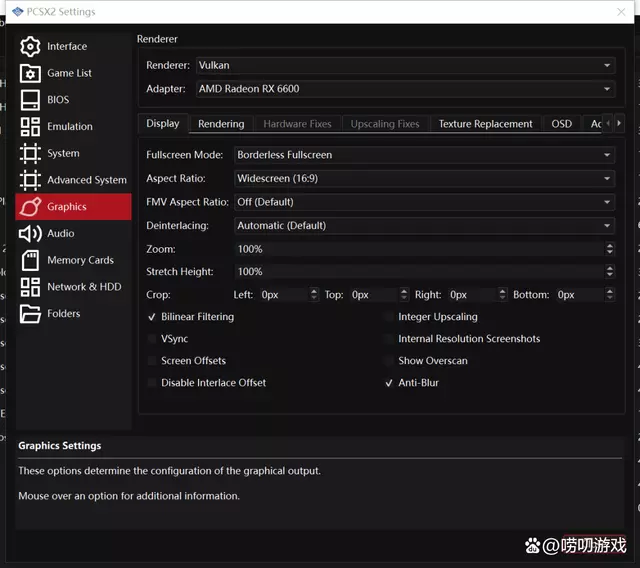Decrease Stretch Height with down arrow
This screenshot has width=640, height=568.
pos(610,275)
